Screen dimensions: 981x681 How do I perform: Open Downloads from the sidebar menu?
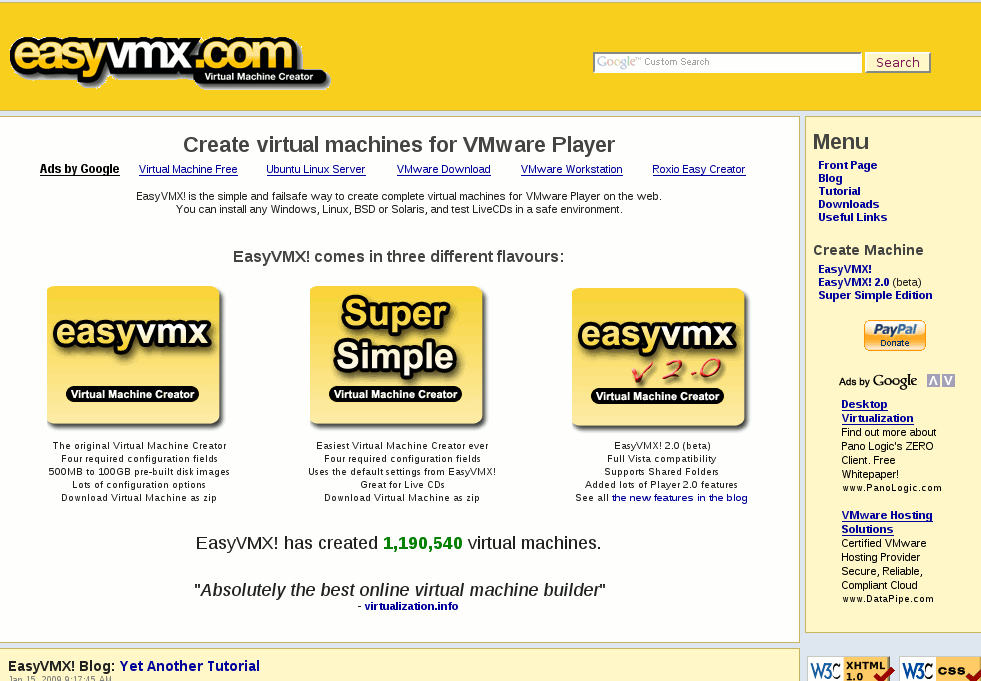[848, 204]
